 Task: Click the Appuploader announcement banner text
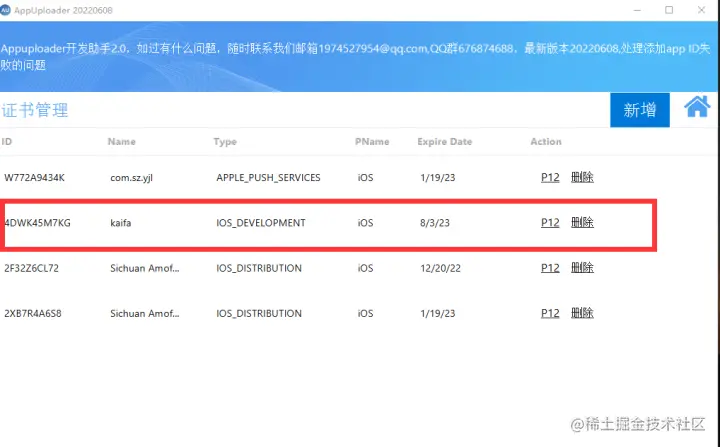(x=355, y=57)
